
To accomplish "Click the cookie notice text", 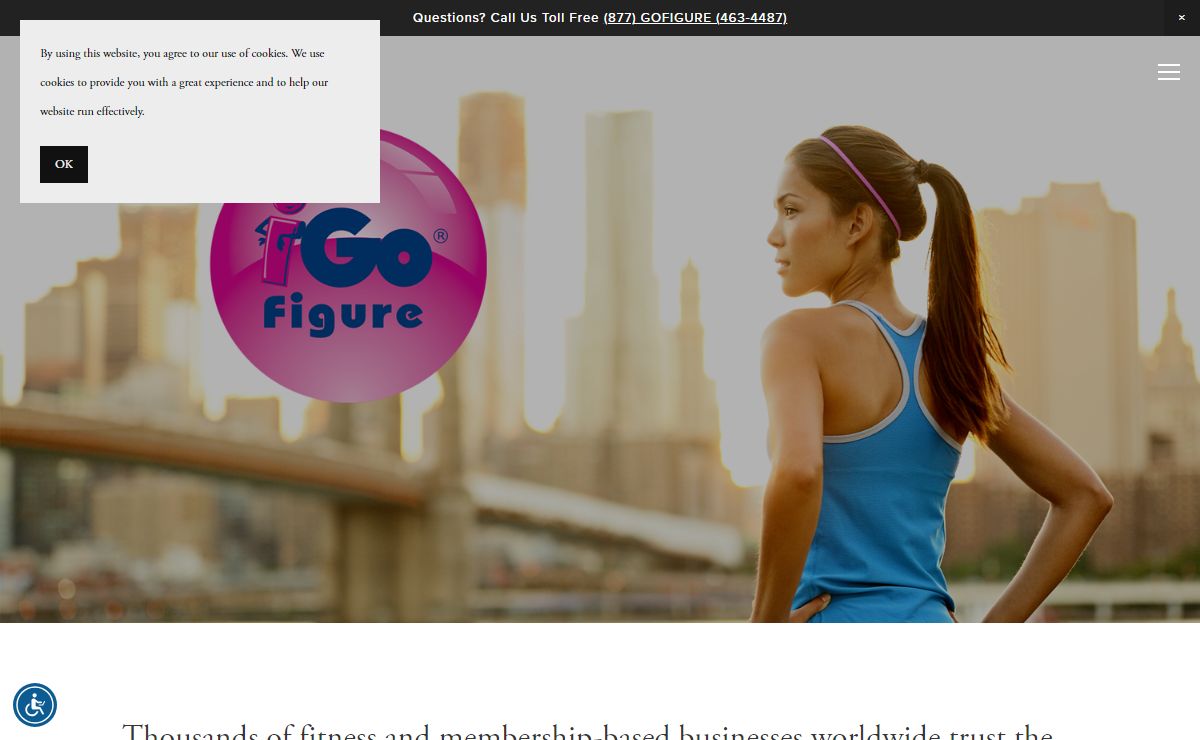I will point(185,82).
